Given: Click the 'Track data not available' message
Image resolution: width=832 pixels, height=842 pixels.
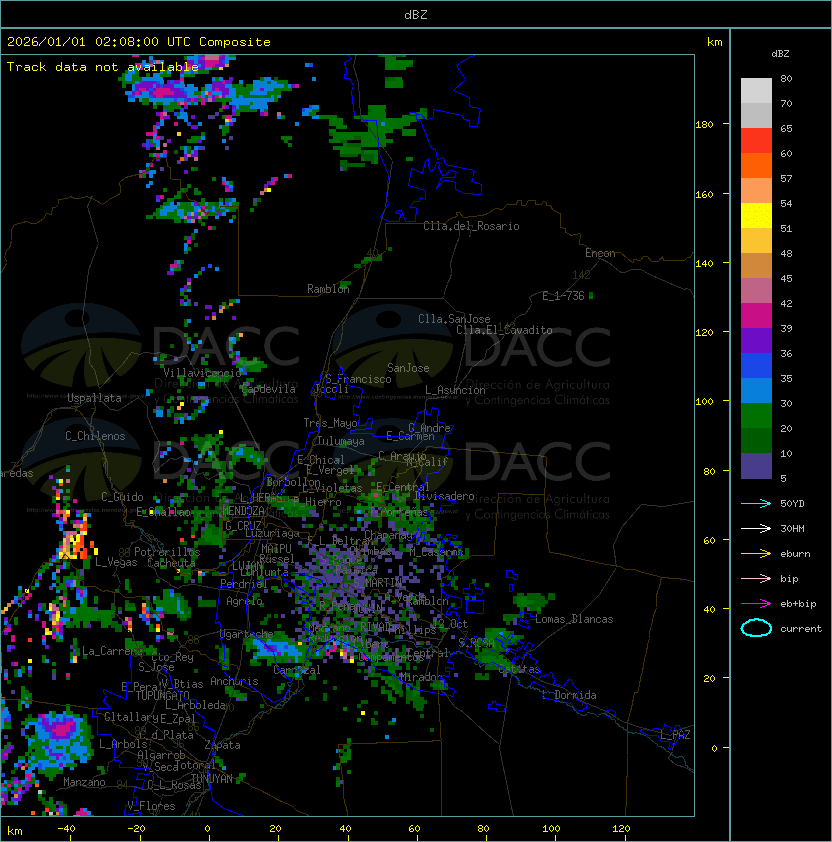Looking at the screenshot, I should click(103, 67).
